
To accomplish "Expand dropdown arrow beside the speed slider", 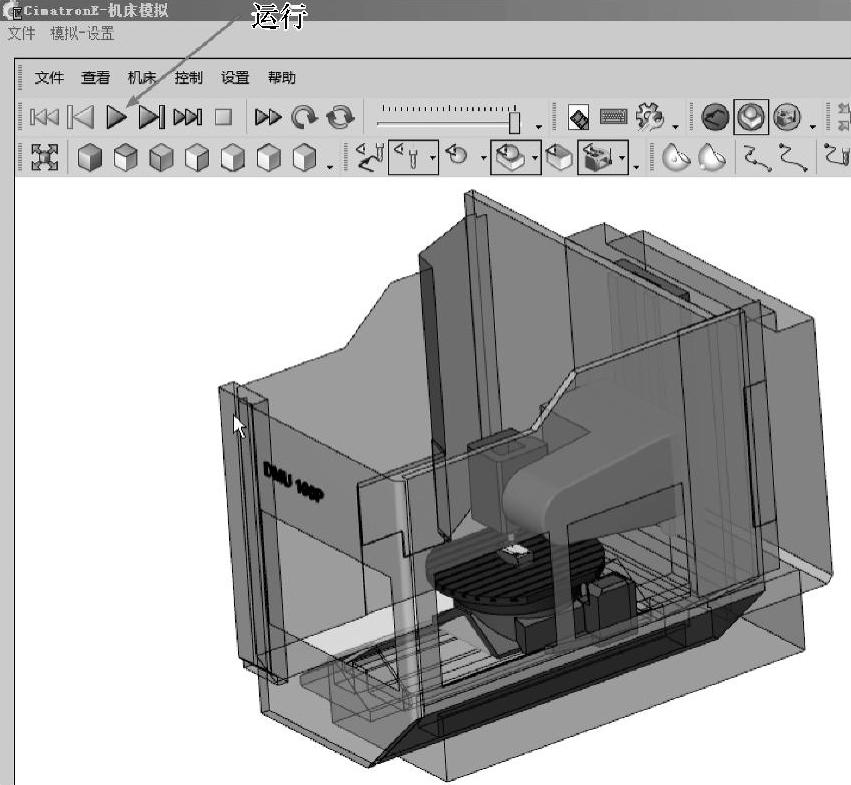I will [x=539, y=127].
